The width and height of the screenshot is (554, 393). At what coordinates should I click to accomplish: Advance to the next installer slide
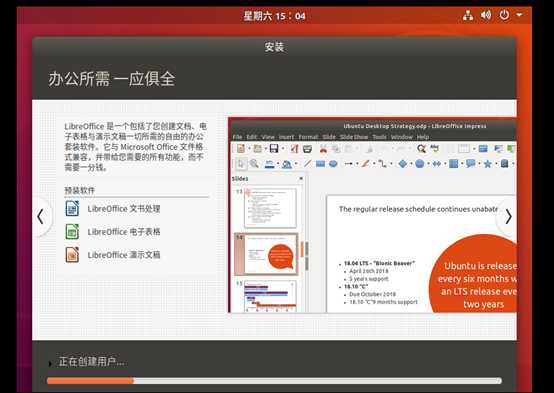(508, 217)
